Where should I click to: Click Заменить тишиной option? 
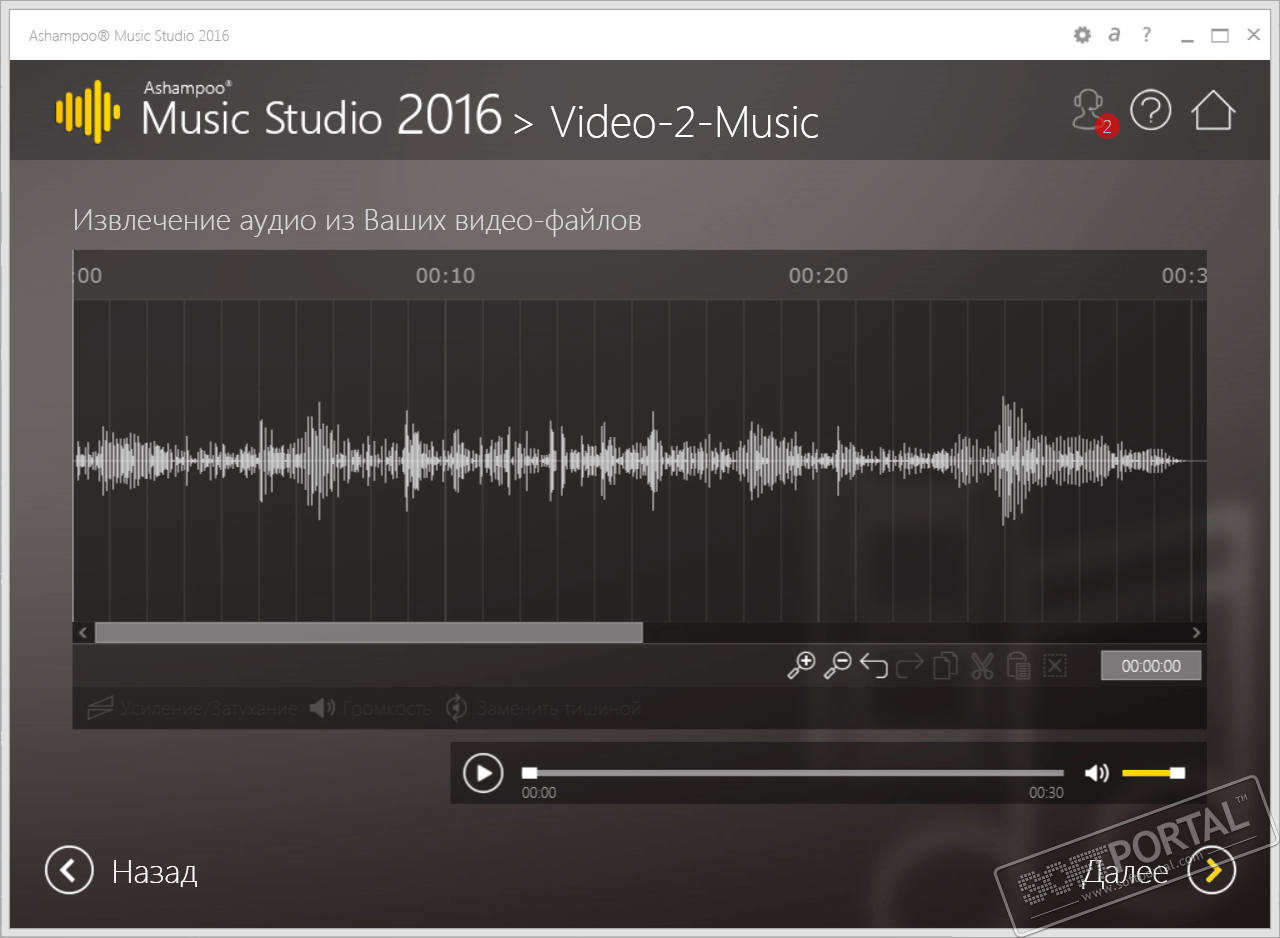[543, 709]
